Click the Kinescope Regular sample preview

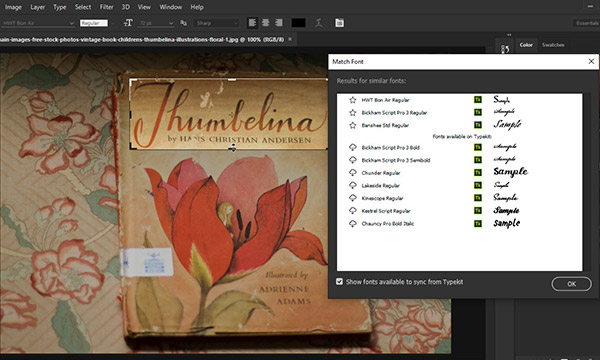tap(506, 197)
